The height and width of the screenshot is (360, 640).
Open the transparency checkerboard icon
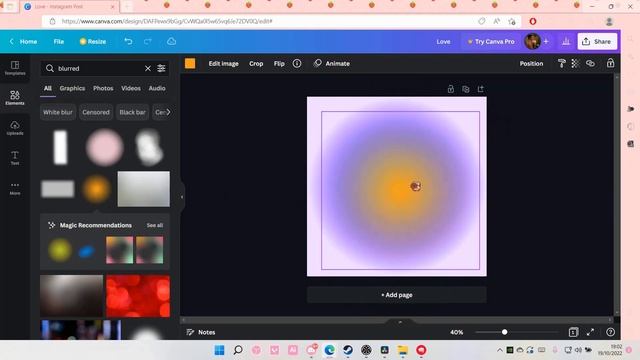click(576, 63)
